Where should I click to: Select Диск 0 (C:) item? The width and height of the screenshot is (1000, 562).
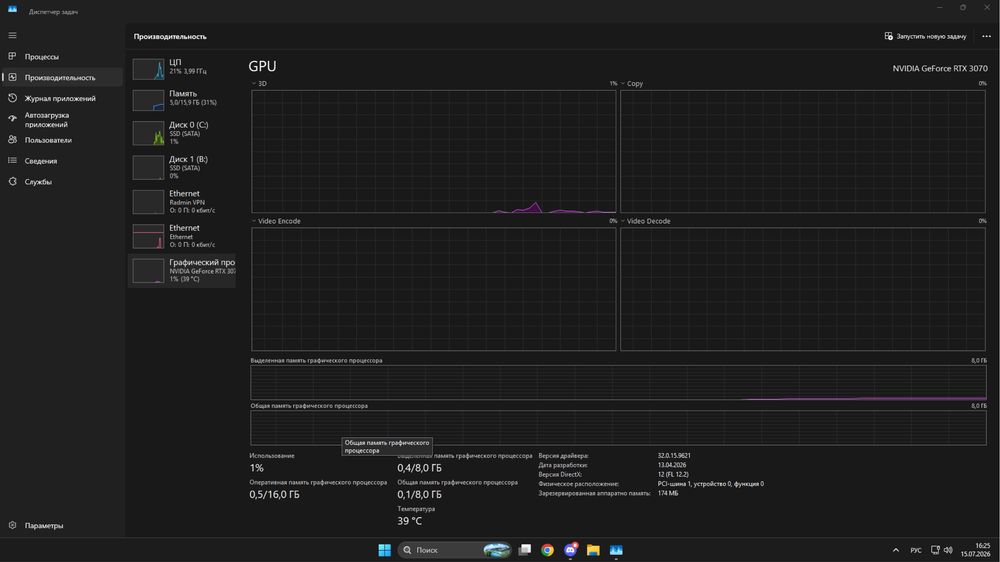click(182, 133)
